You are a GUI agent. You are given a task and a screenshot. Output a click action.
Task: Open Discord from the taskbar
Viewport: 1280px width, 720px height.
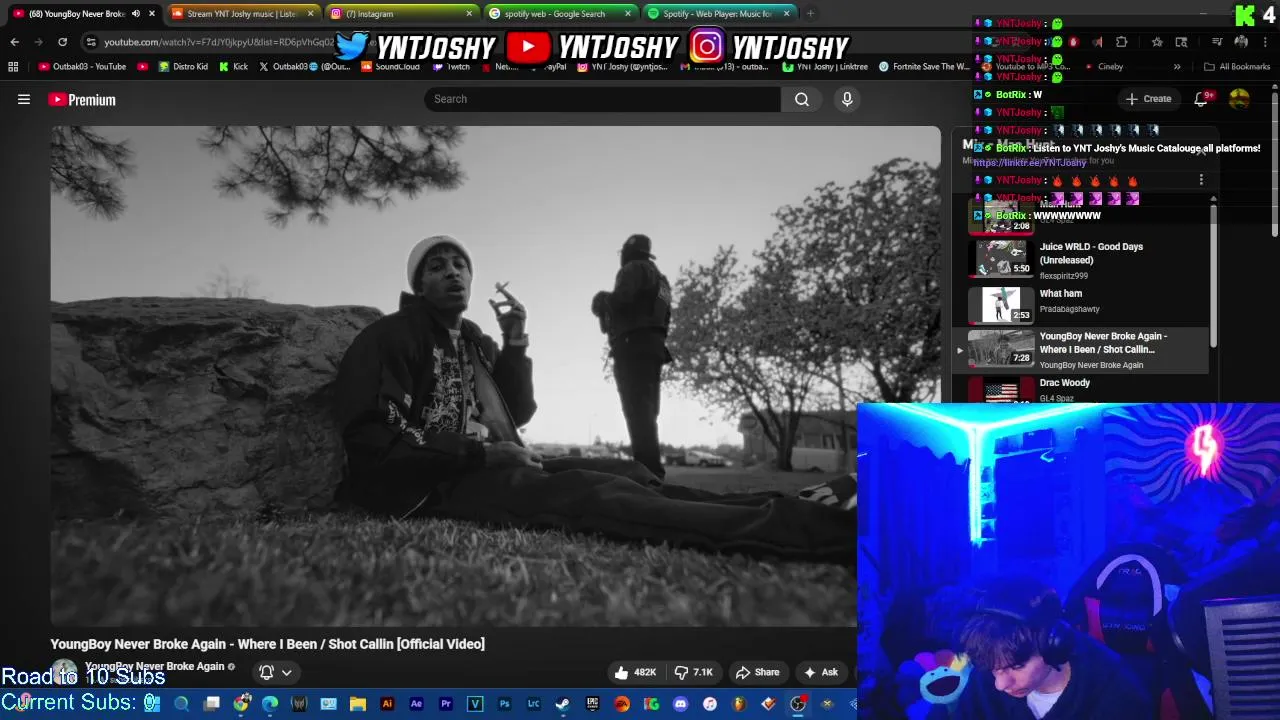coord(681,704)
